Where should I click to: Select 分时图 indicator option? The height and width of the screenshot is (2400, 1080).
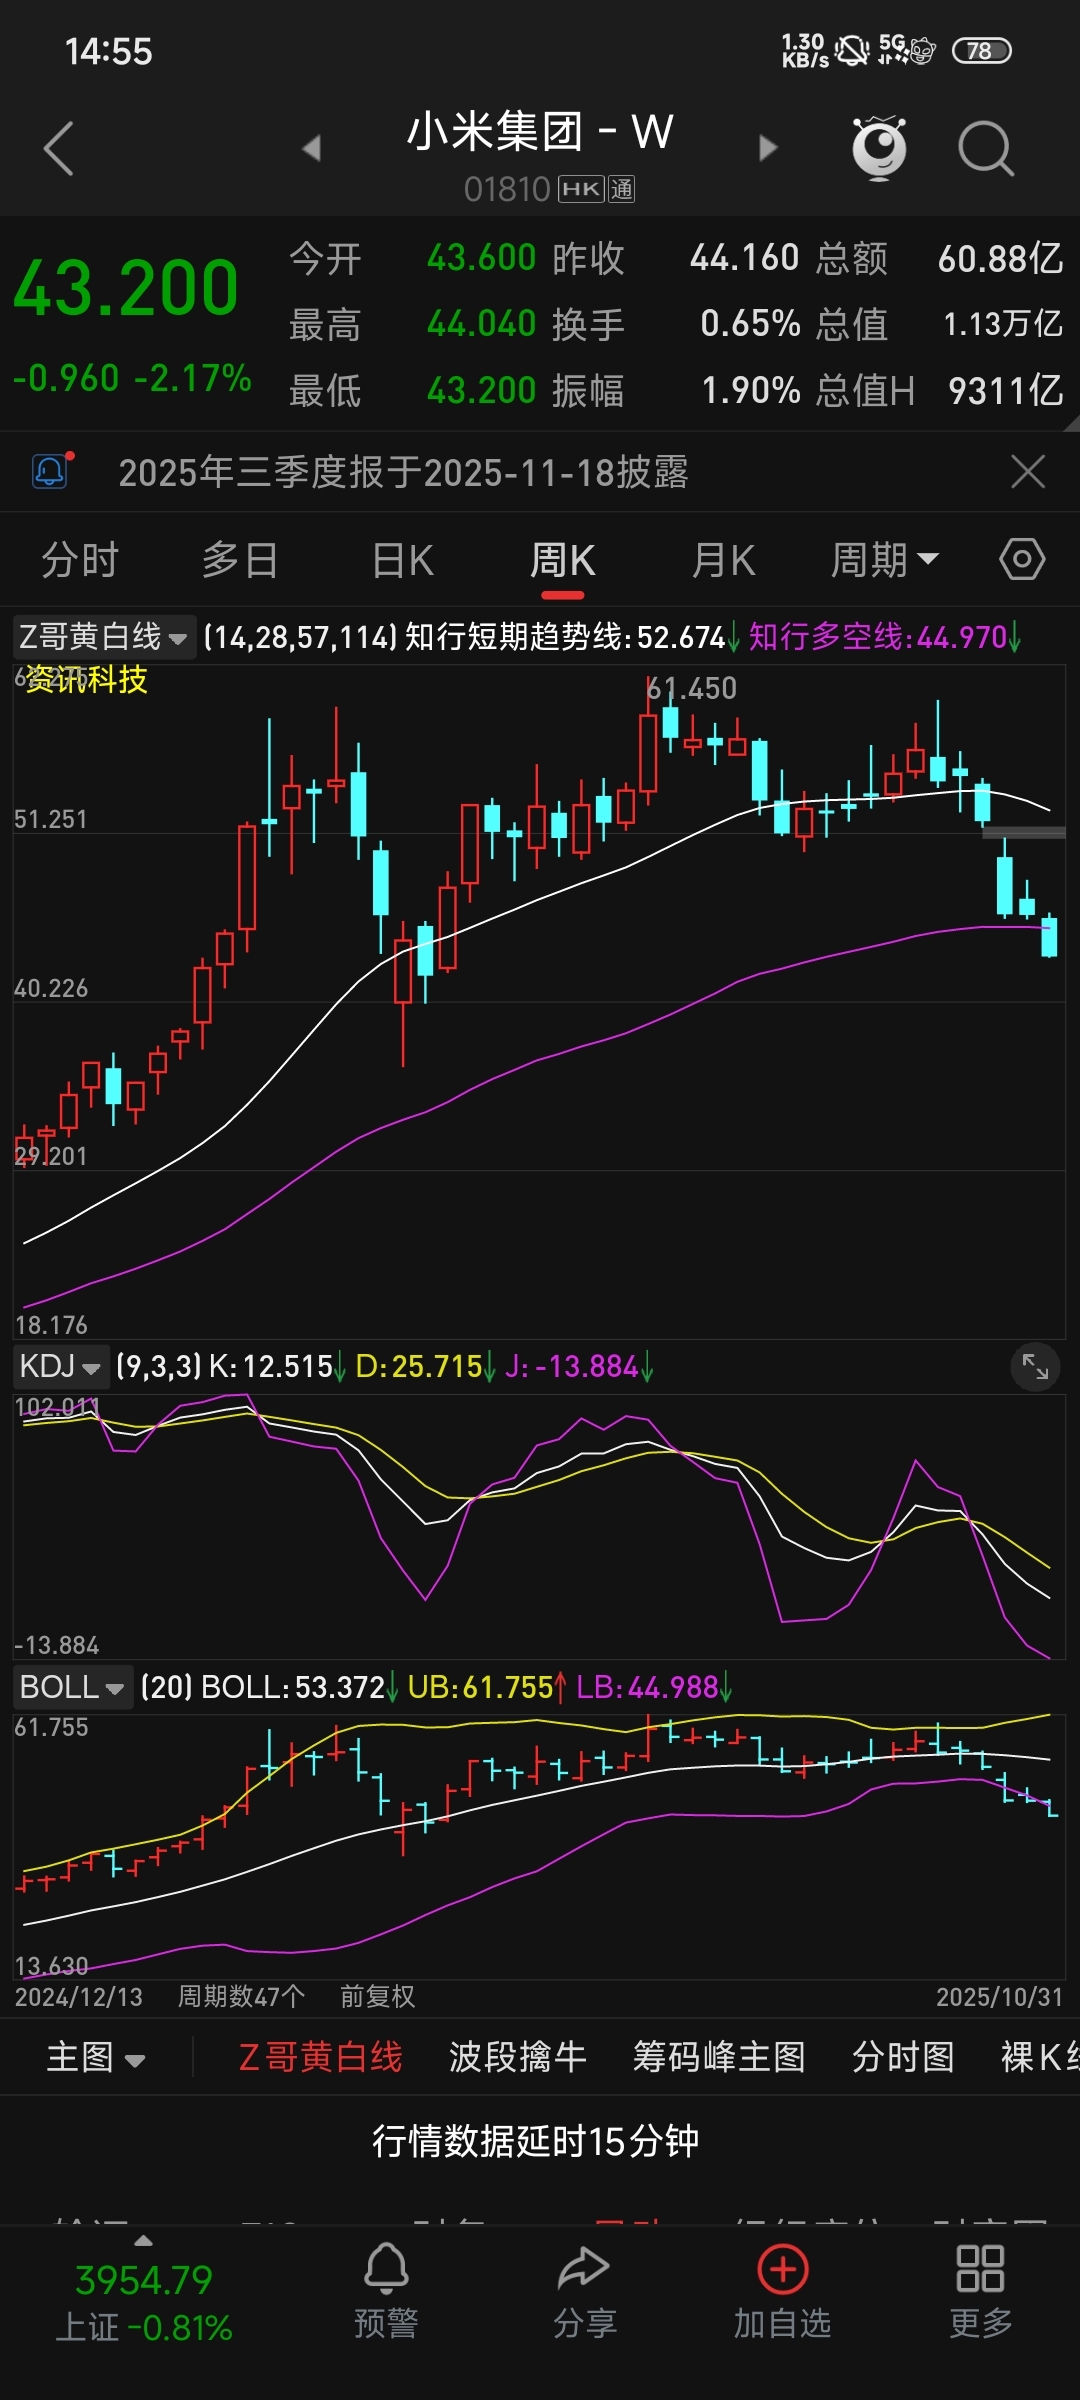coord(903,2057)
